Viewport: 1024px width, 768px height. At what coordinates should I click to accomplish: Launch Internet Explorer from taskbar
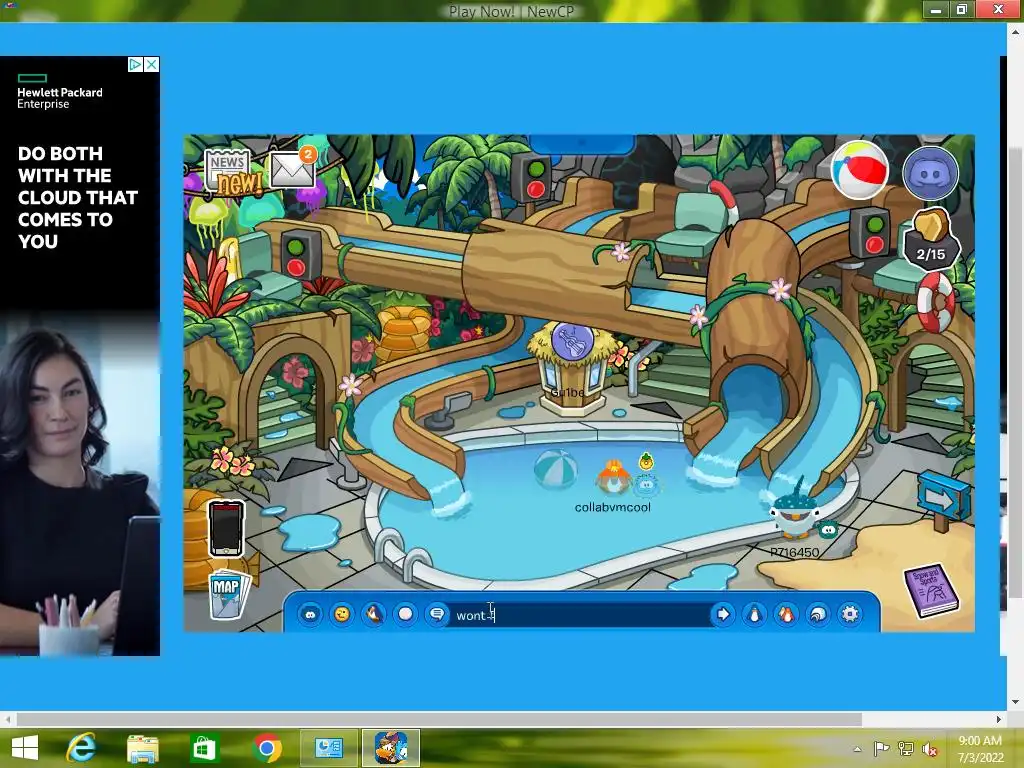81,748
